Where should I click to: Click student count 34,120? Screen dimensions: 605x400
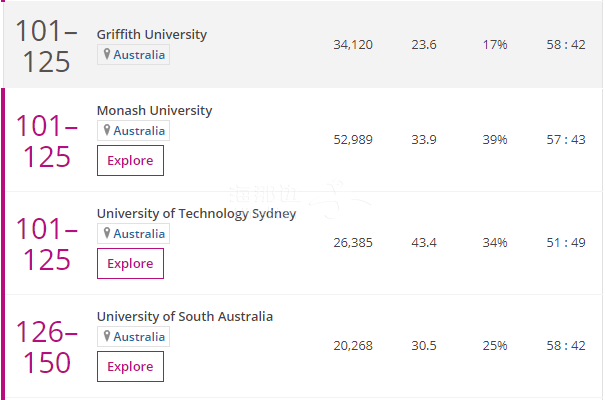(x=353, y=45)
